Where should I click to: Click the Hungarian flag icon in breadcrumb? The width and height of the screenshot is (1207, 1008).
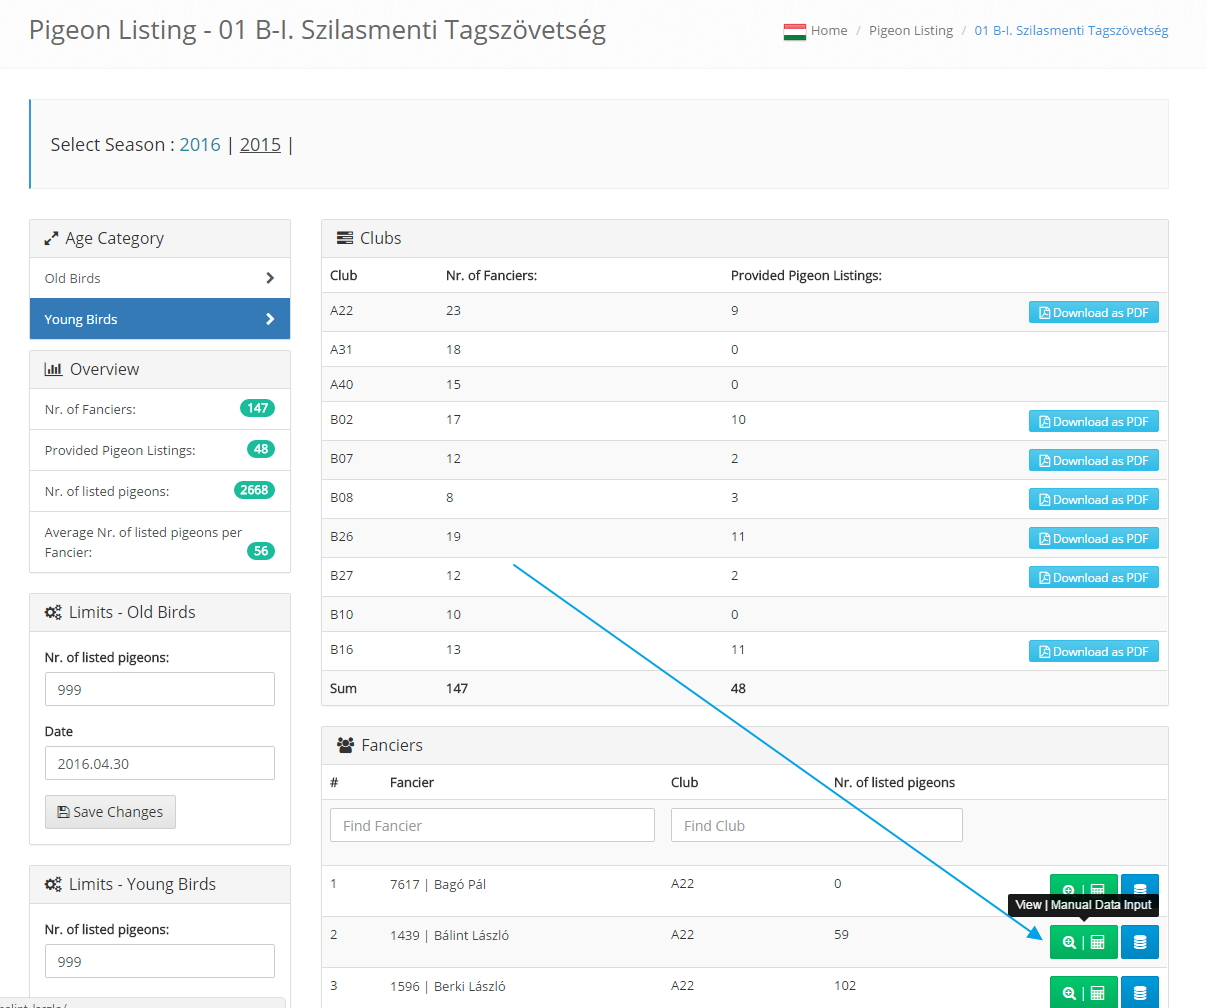tap(794, 31)
